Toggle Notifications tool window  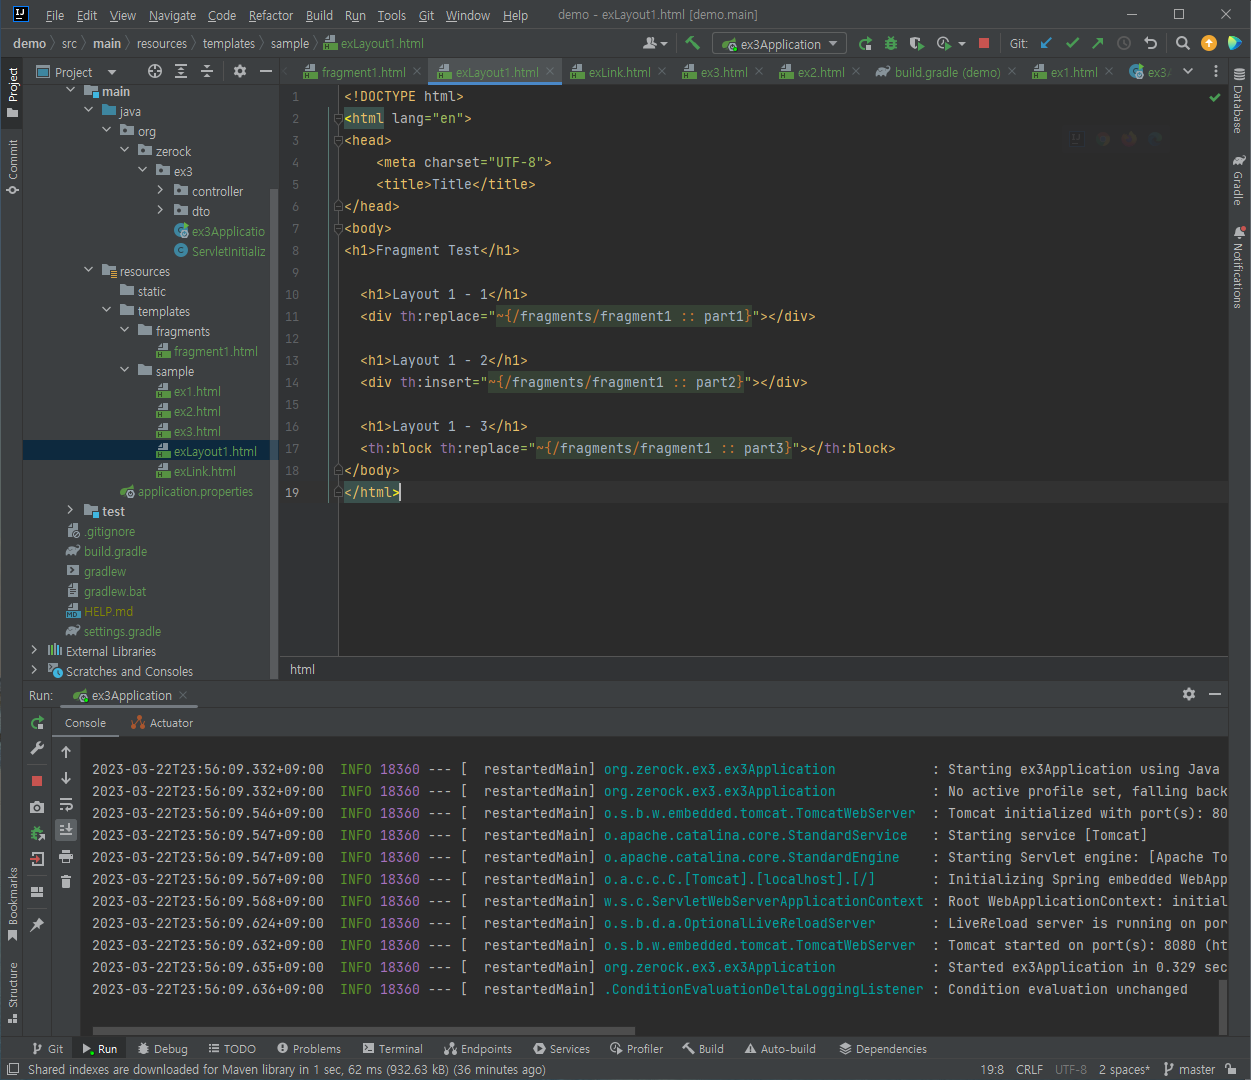click(x=1238, y=267)
